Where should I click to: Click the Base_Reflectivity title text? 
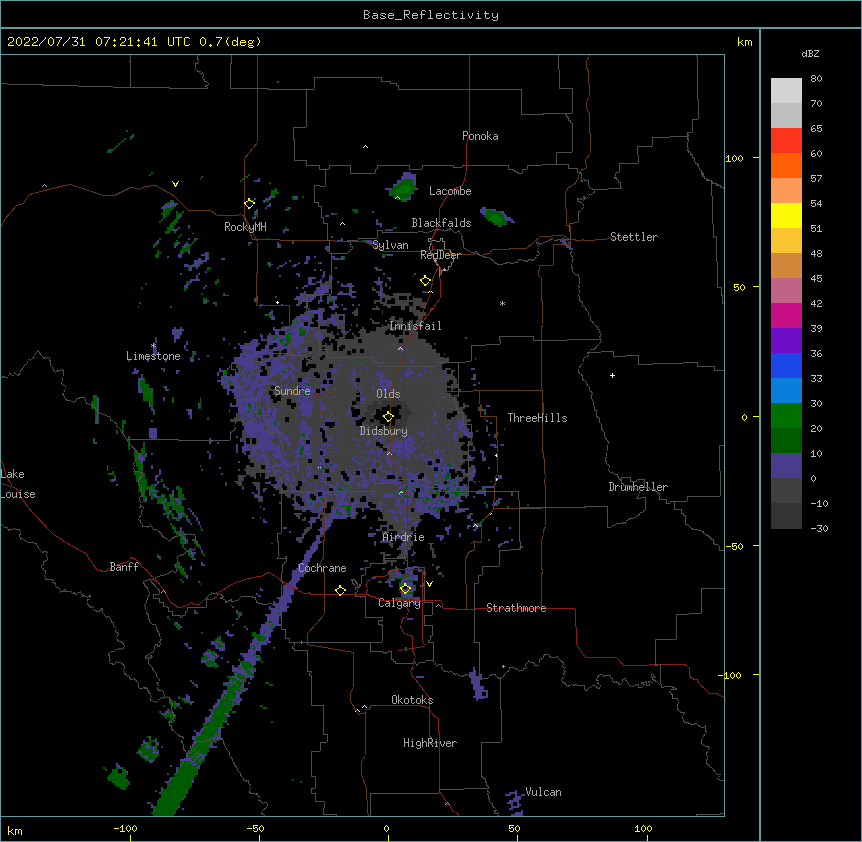(431, 15)
